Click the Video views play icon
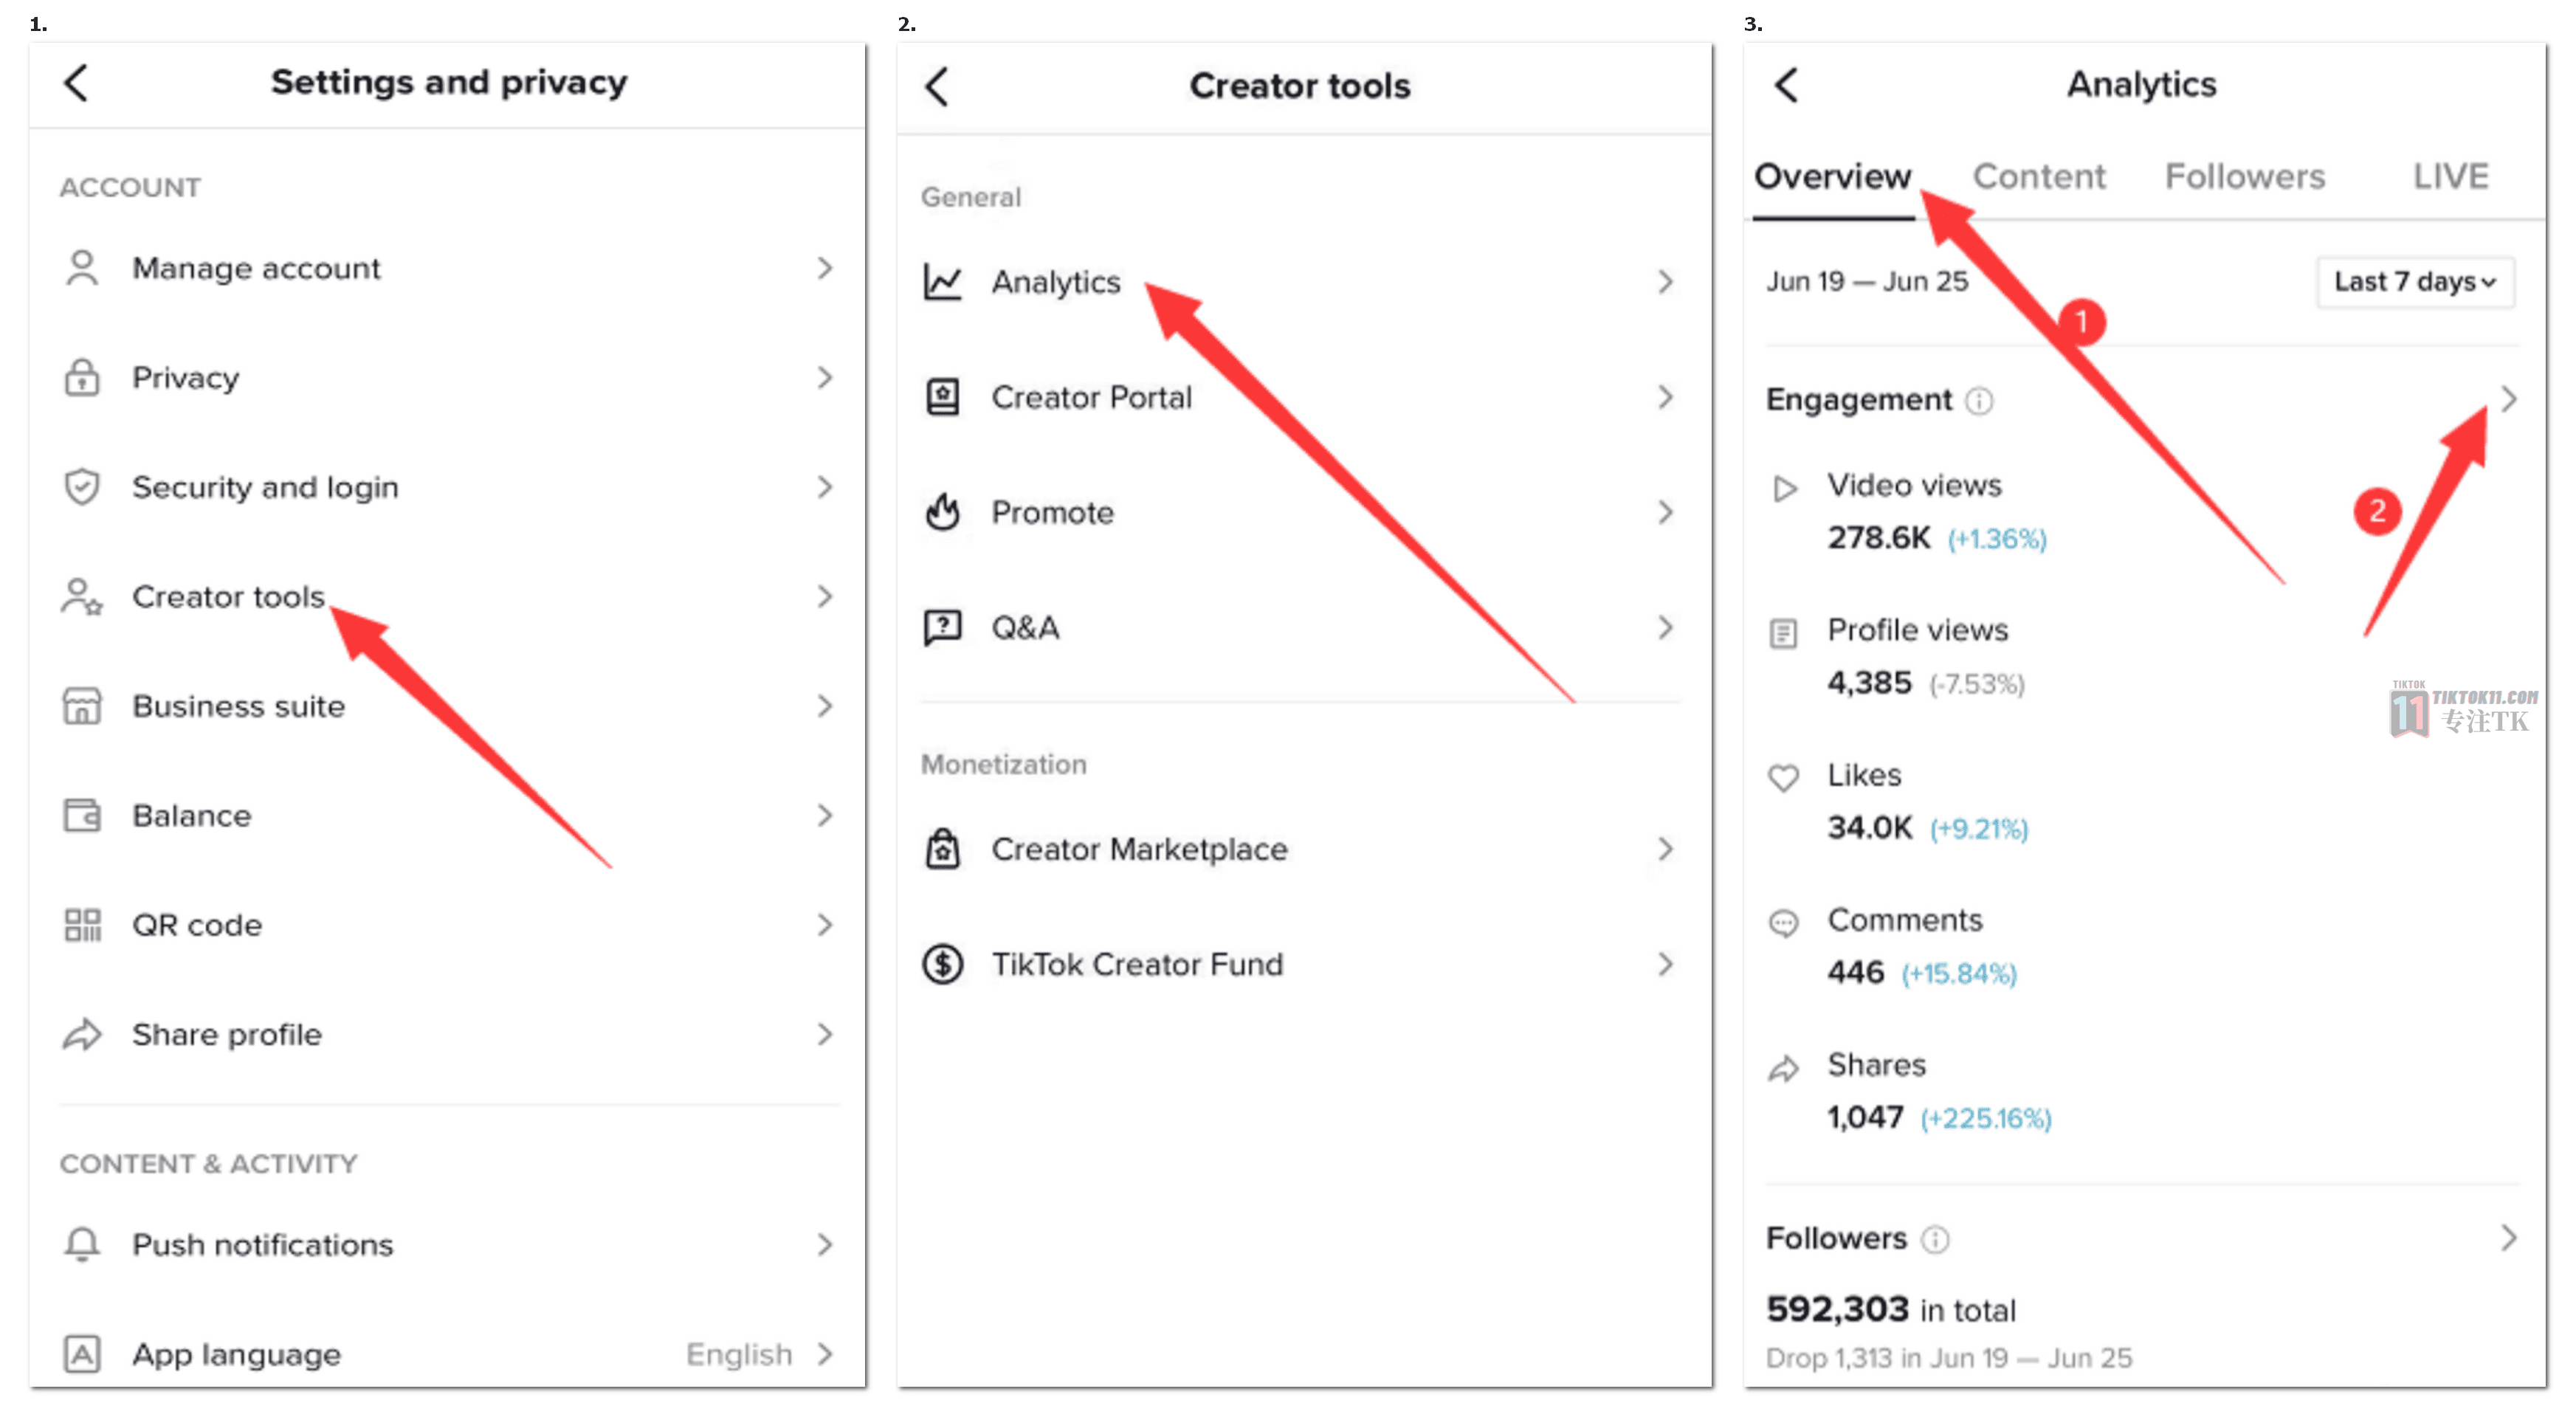The width and height of the screenshot is (2576, 1417). point(1785,488)
